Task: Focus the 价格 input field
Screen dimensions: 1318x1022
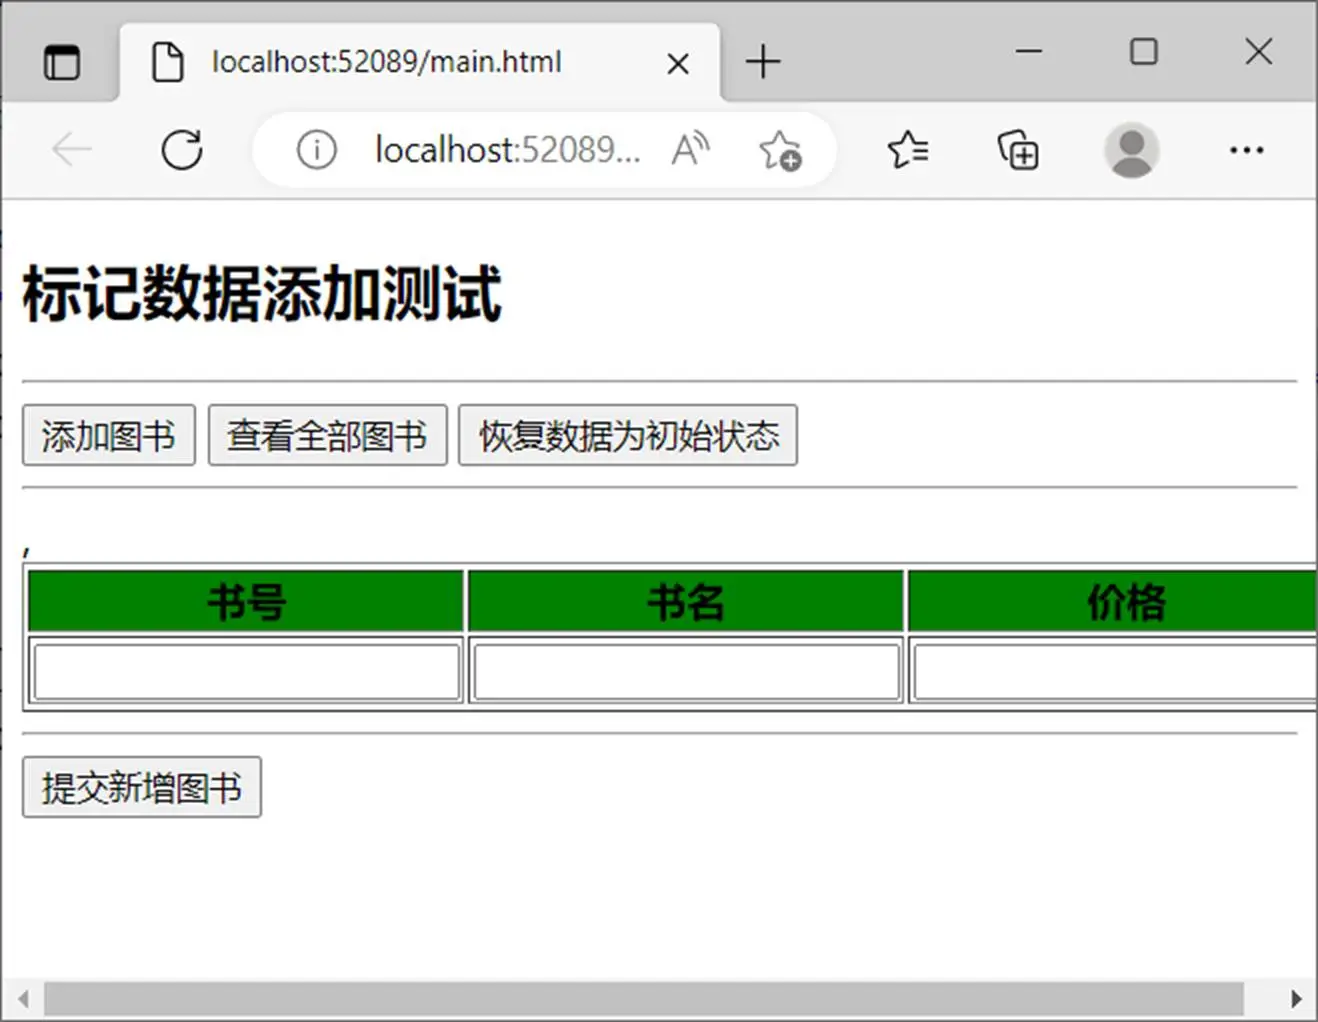Action: 1115,671
